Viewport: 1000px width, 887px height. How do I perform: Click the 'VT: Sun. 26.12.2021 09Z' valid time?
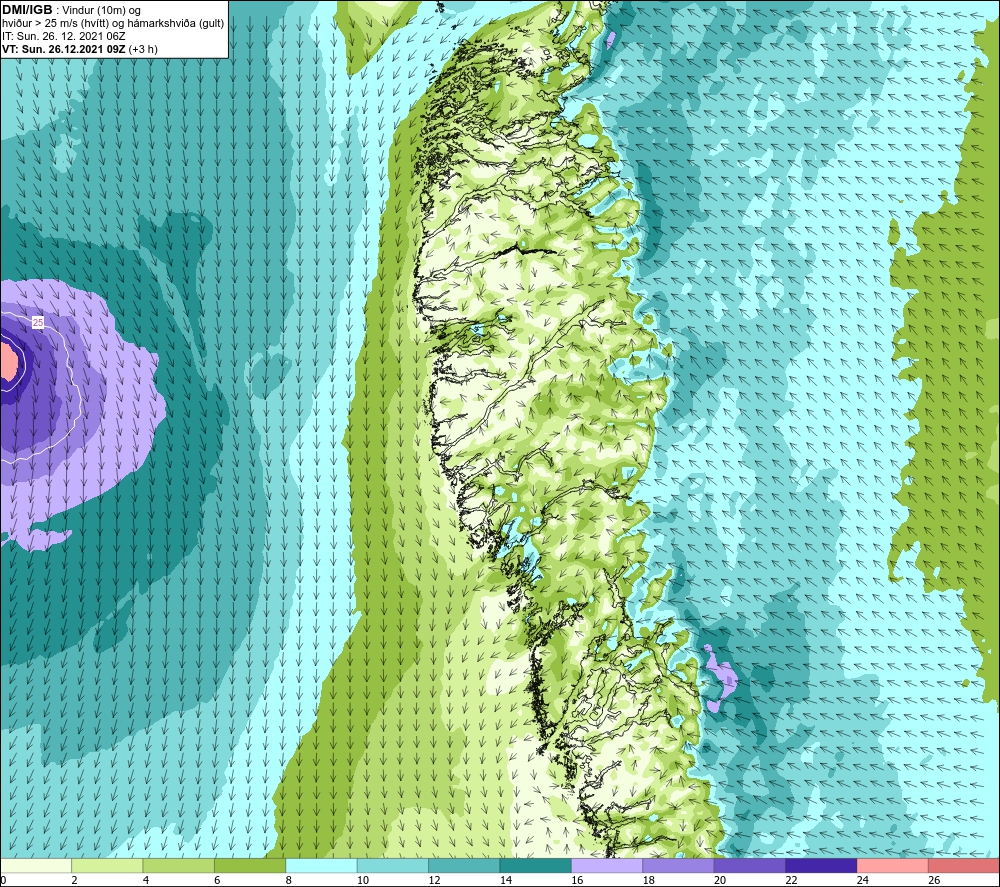(64, 49)
